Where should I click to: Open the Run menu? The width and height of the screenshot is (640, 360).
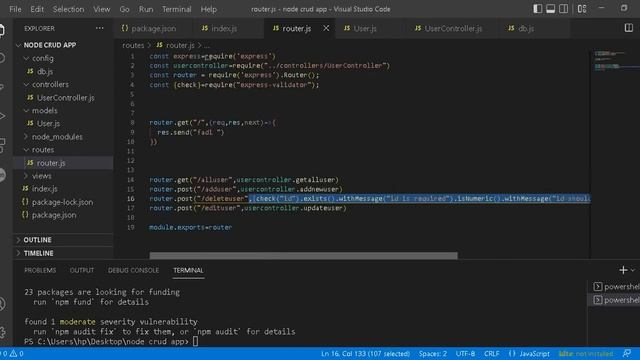[x=146, y=9]
